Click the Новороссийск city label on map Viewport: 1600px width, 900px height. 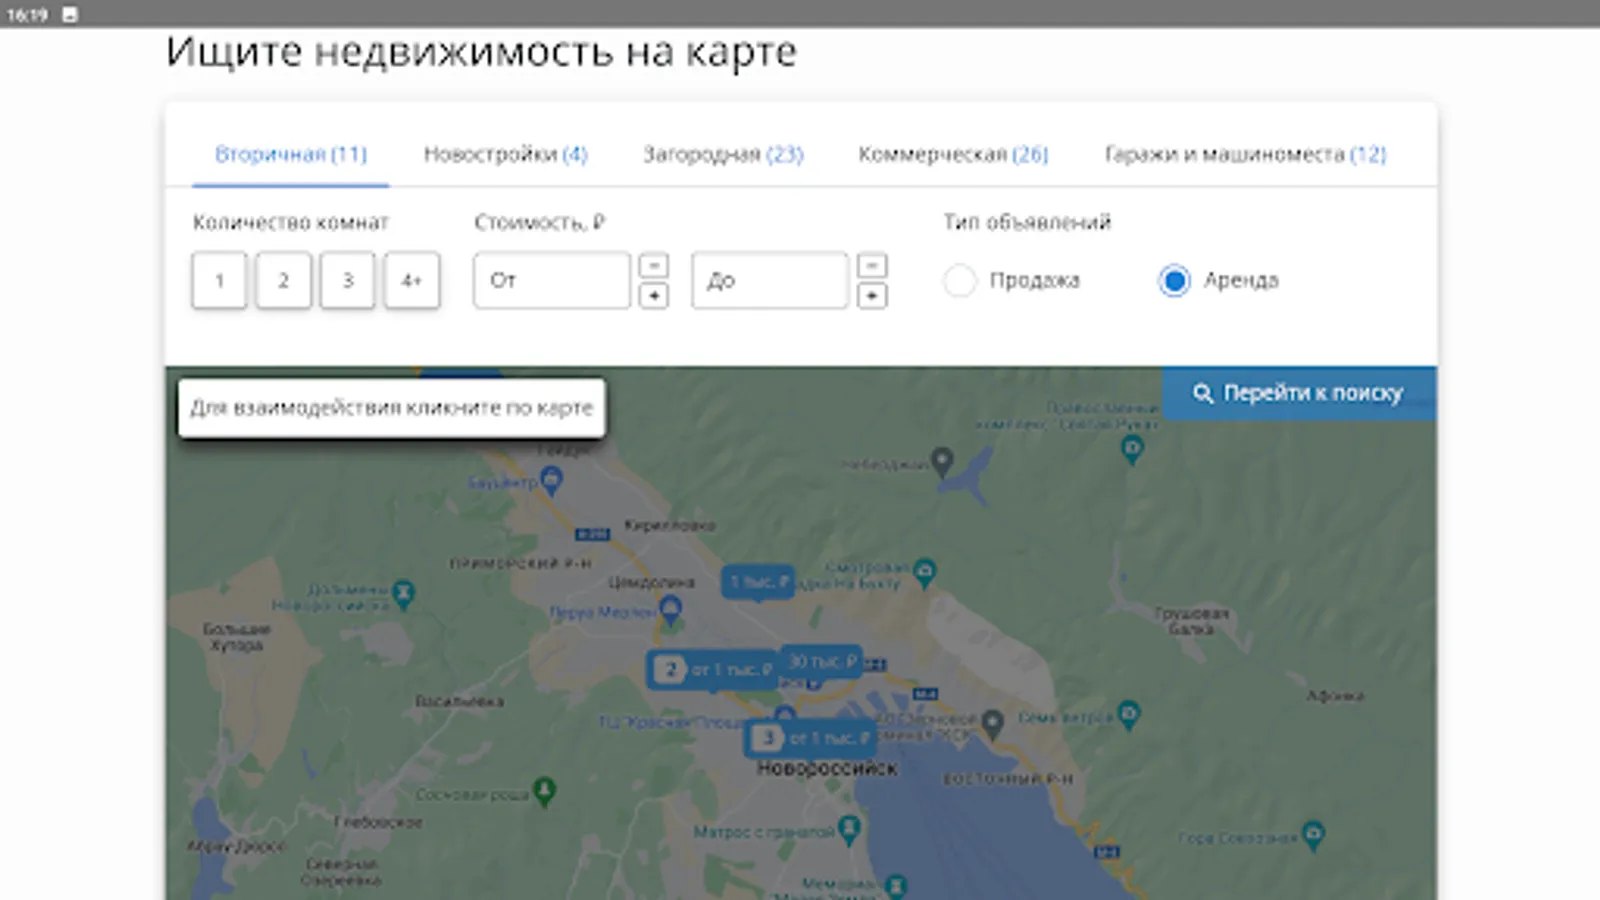827,768
